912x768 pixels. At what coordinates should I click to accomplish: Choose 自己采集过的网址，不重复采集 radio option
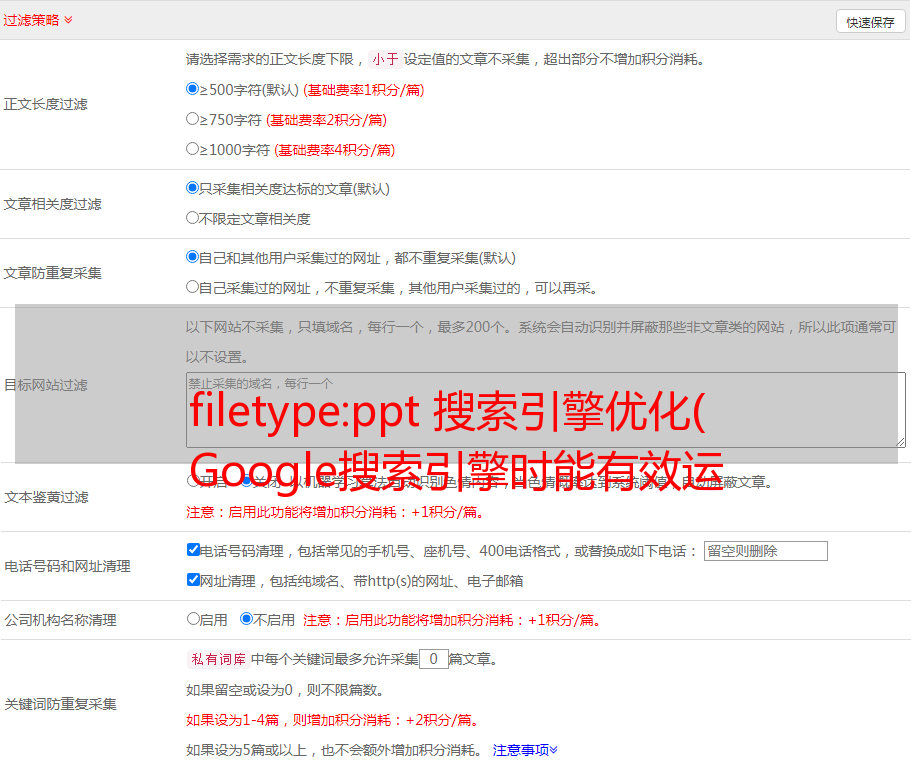[192, 287]
